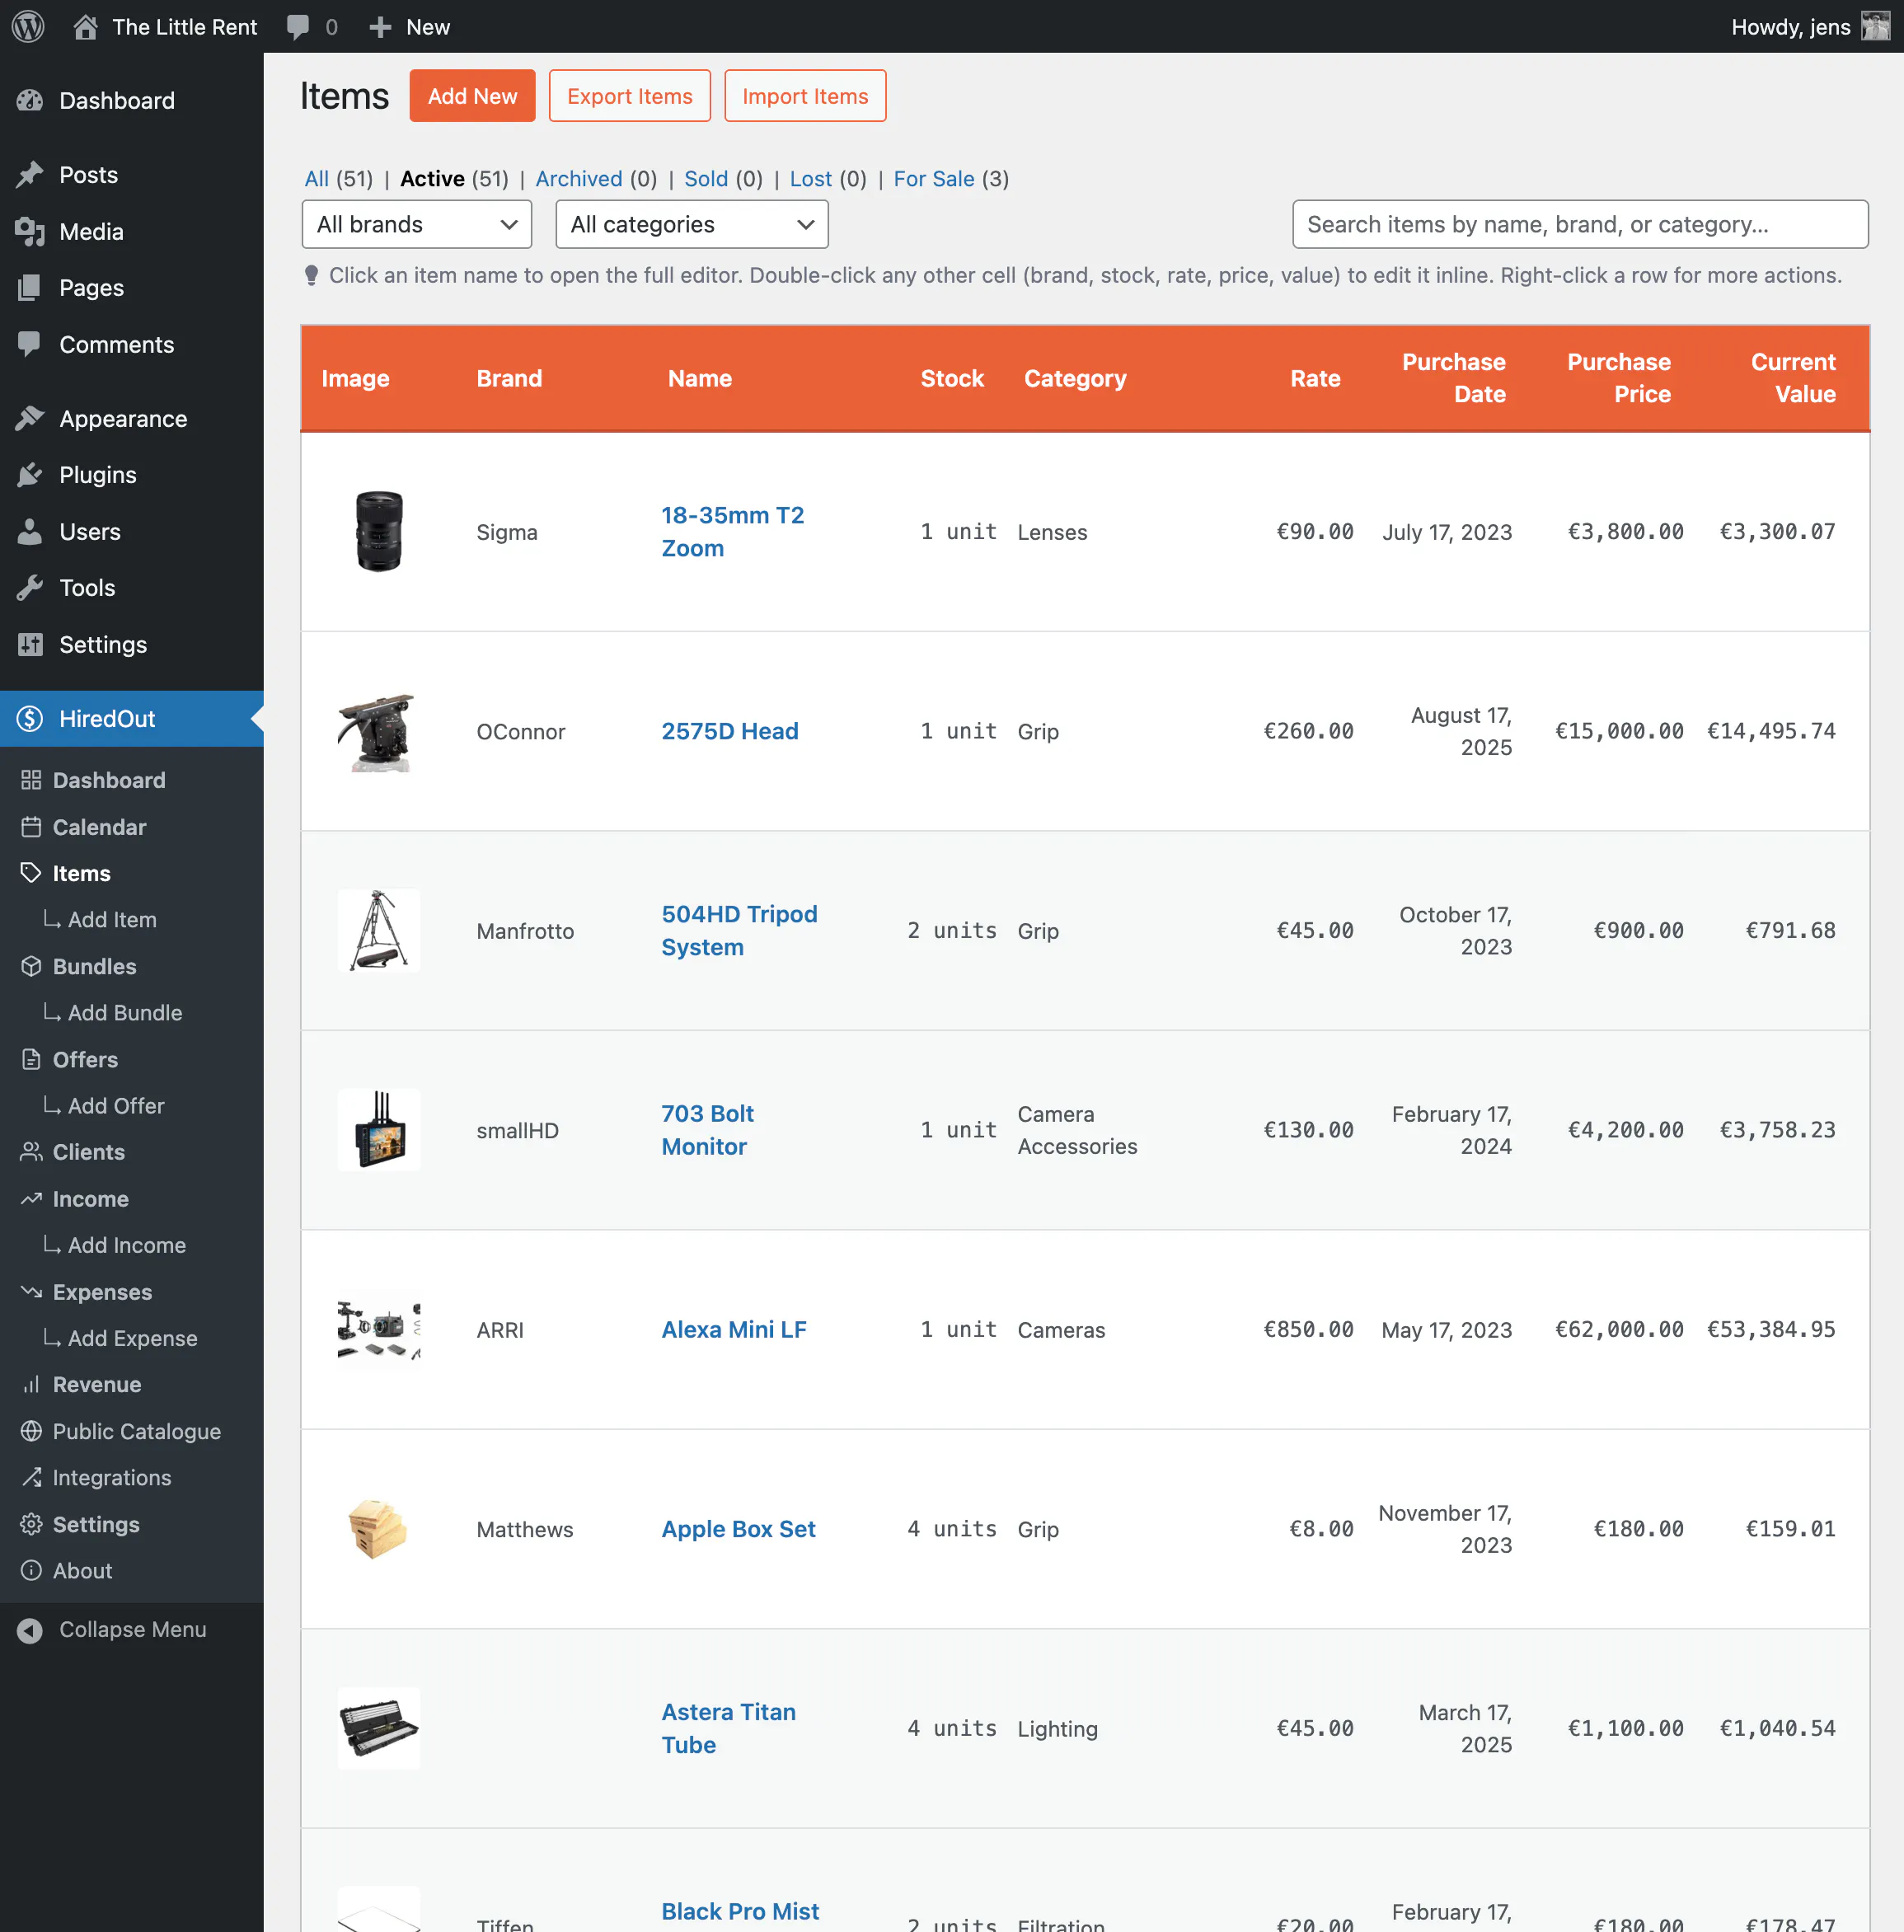Click the home icon beside The Little Rent
1904x1932 pixels.
pyautogui.click(x=86, y=27)
